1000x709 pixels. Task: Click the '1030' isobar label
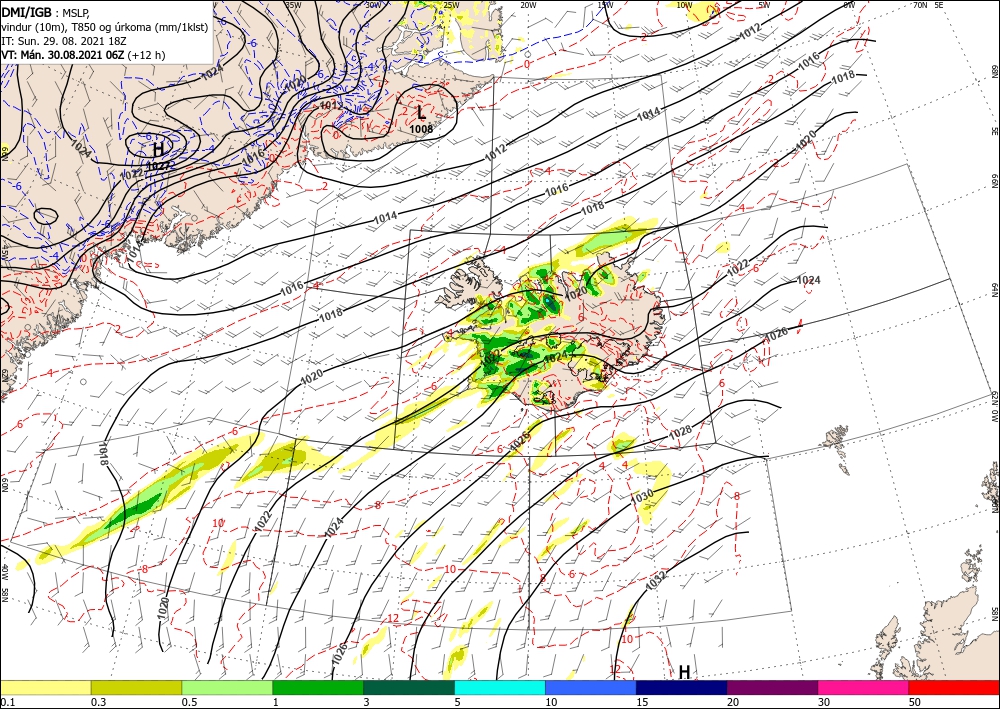coord(643,495)
